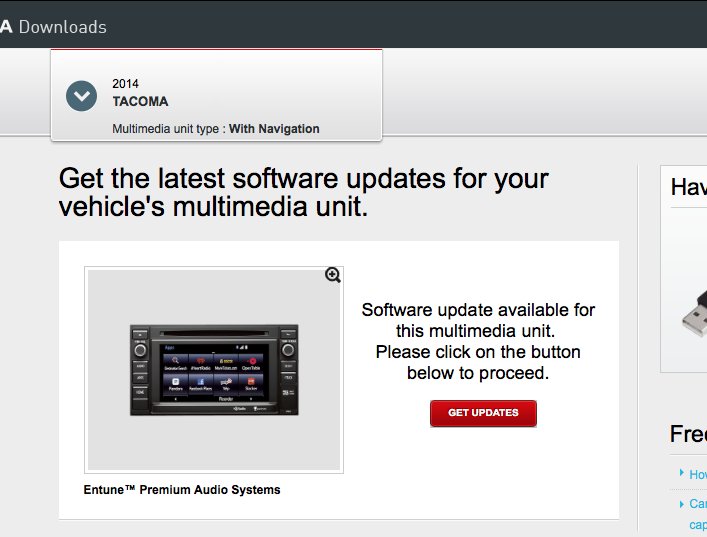The height and width of the screenshot is (537, 707).
Task: Expand the 2014 Tacoma vehicle selector chevron
Action: tap(81, 96)
